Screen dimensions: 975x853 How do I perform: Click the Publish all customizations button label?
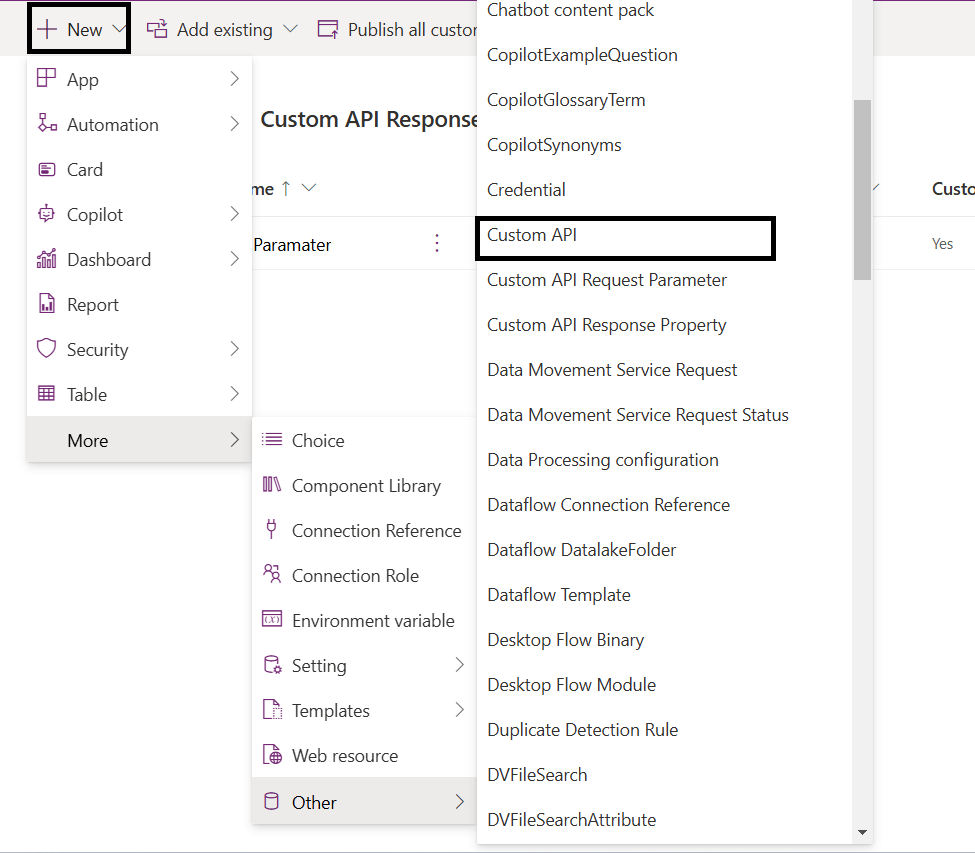pos(412,29)
